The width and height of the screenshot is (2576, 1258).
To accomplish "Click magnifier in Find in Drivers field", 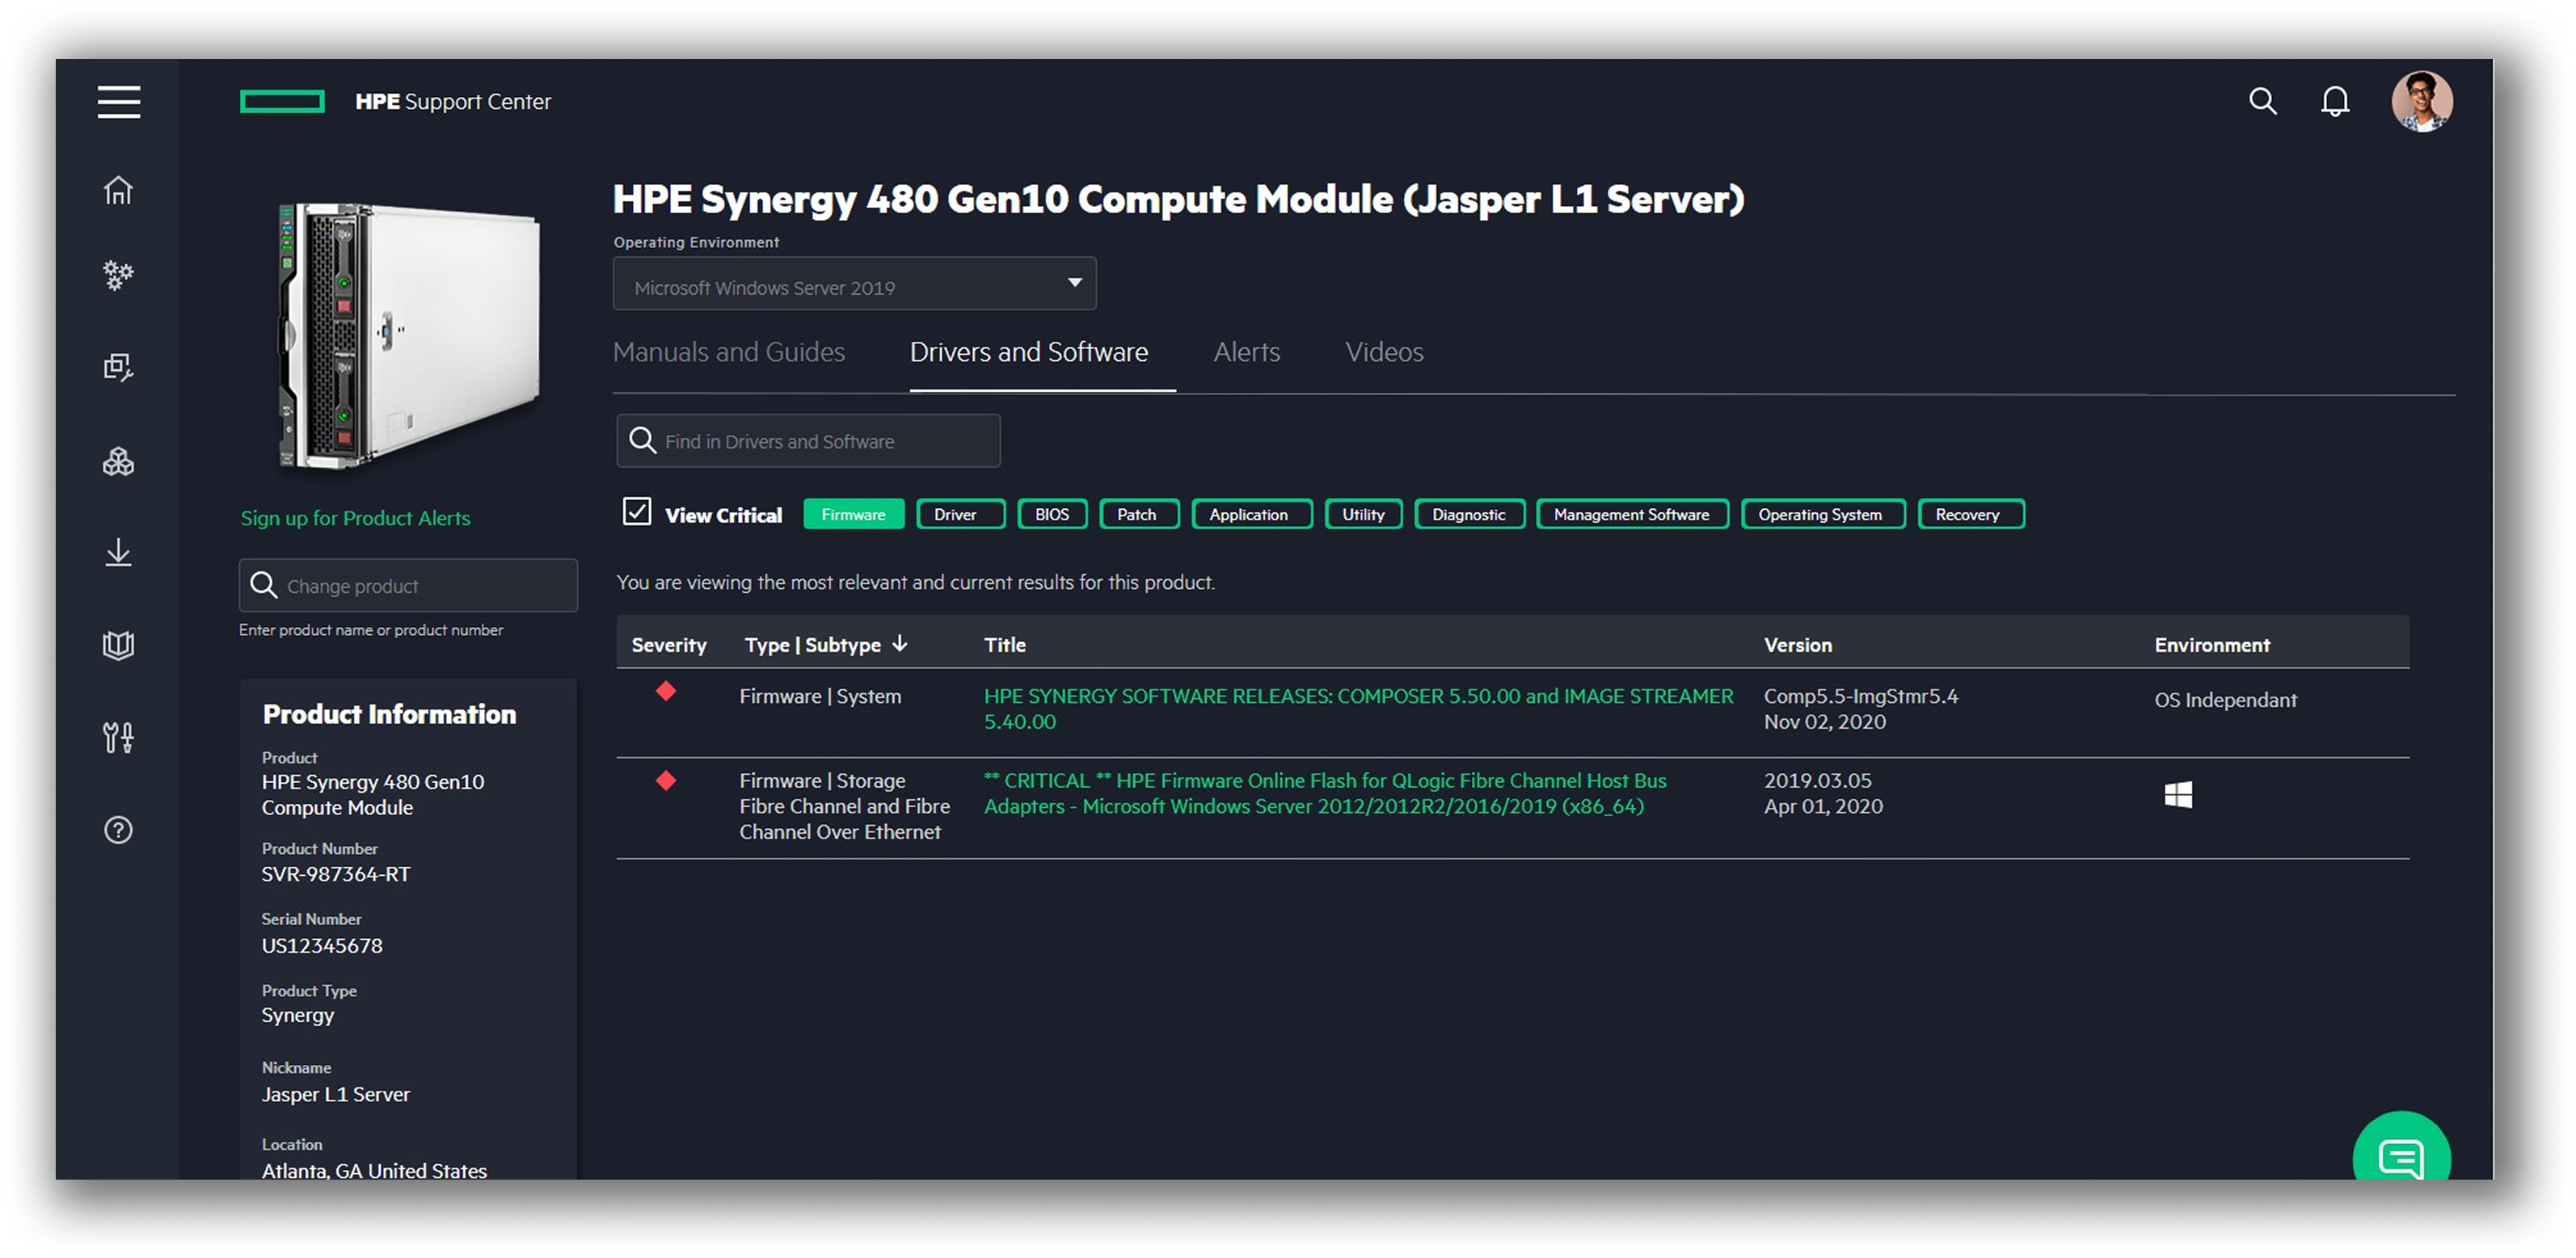I will 642,440.
